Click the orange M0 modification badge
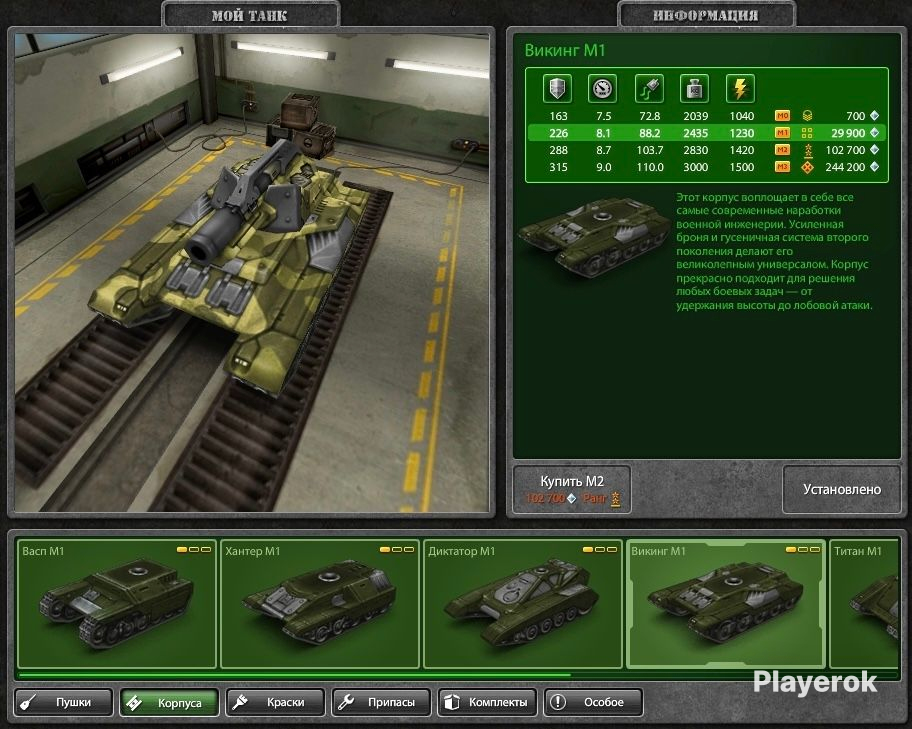 coord(782,116)
